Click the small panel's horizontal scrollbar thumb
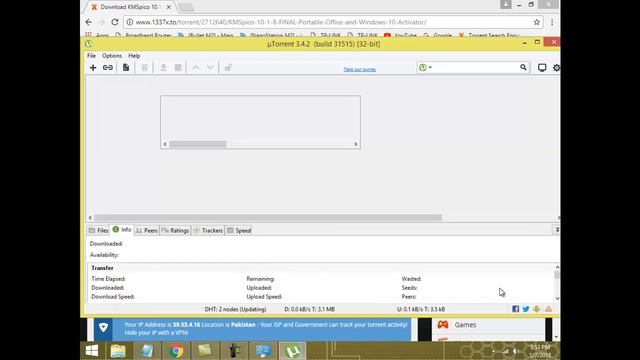 point(198,144)
